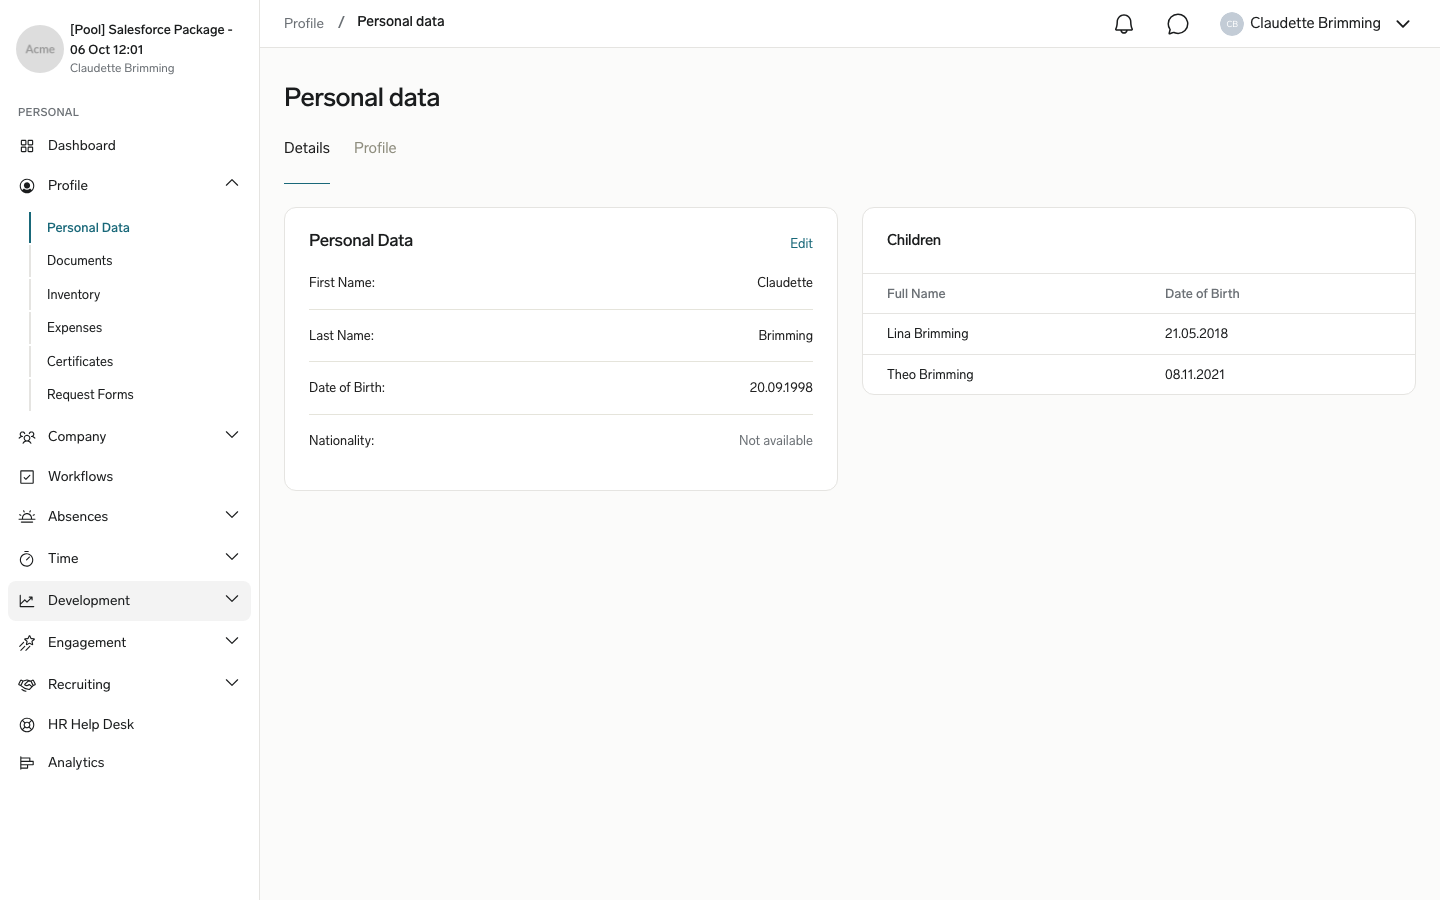Click the Company people icon
Image resolution: width=1440 pixels, height=900 pixels.
(27, 437)
